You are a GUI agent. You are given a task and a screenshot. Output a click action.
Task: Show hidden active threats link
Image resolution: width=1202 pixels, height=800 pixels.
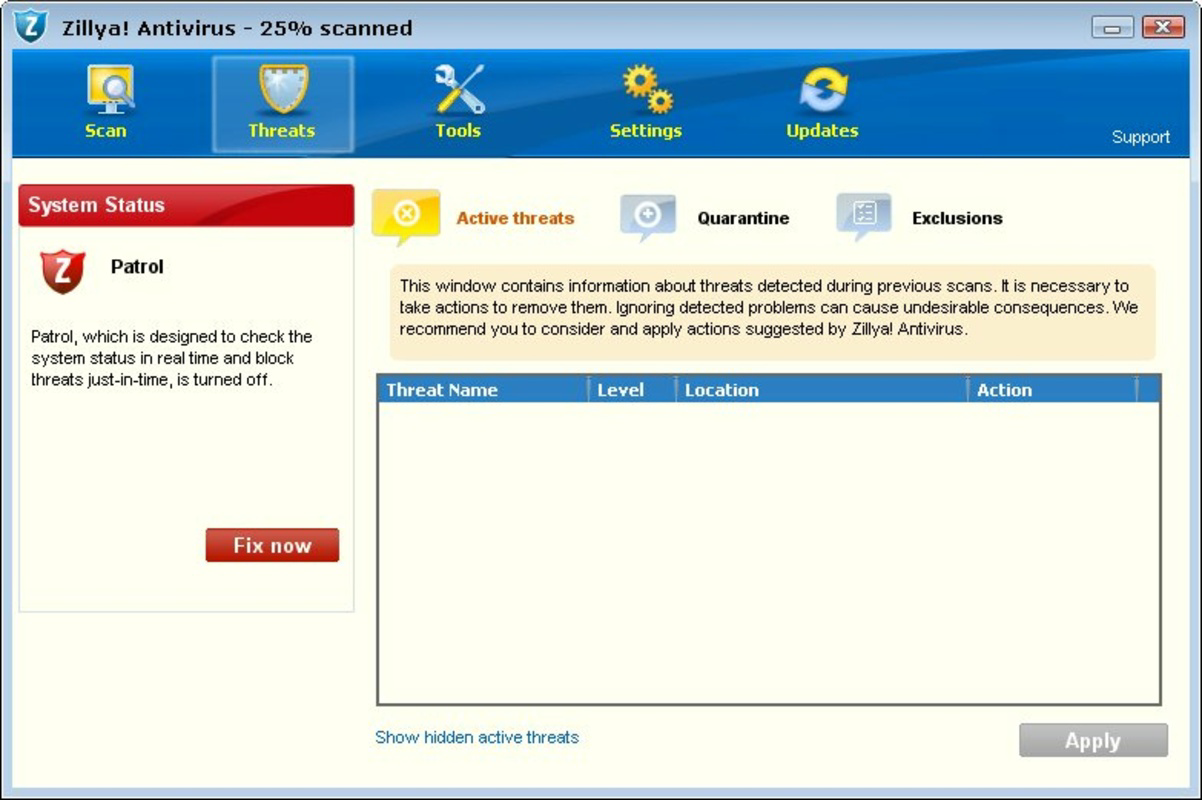[x=477, y=737]
